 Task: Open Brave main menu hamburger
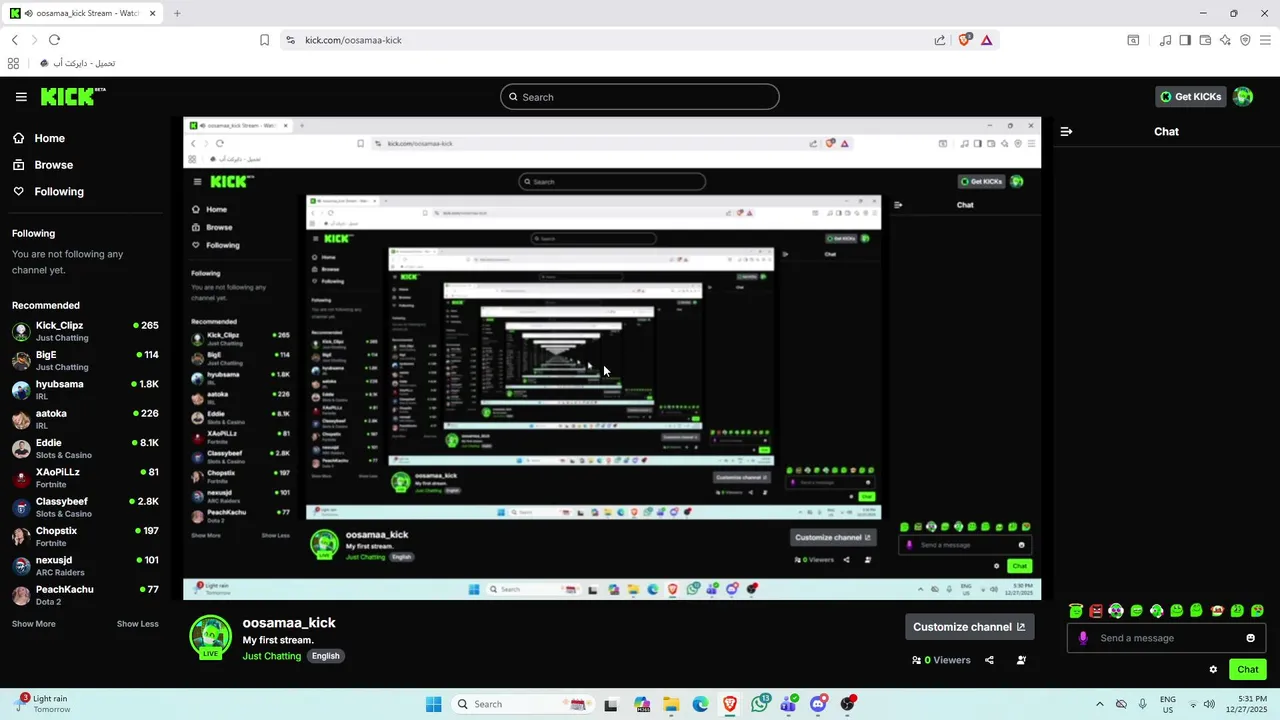tap(1265, 40)
